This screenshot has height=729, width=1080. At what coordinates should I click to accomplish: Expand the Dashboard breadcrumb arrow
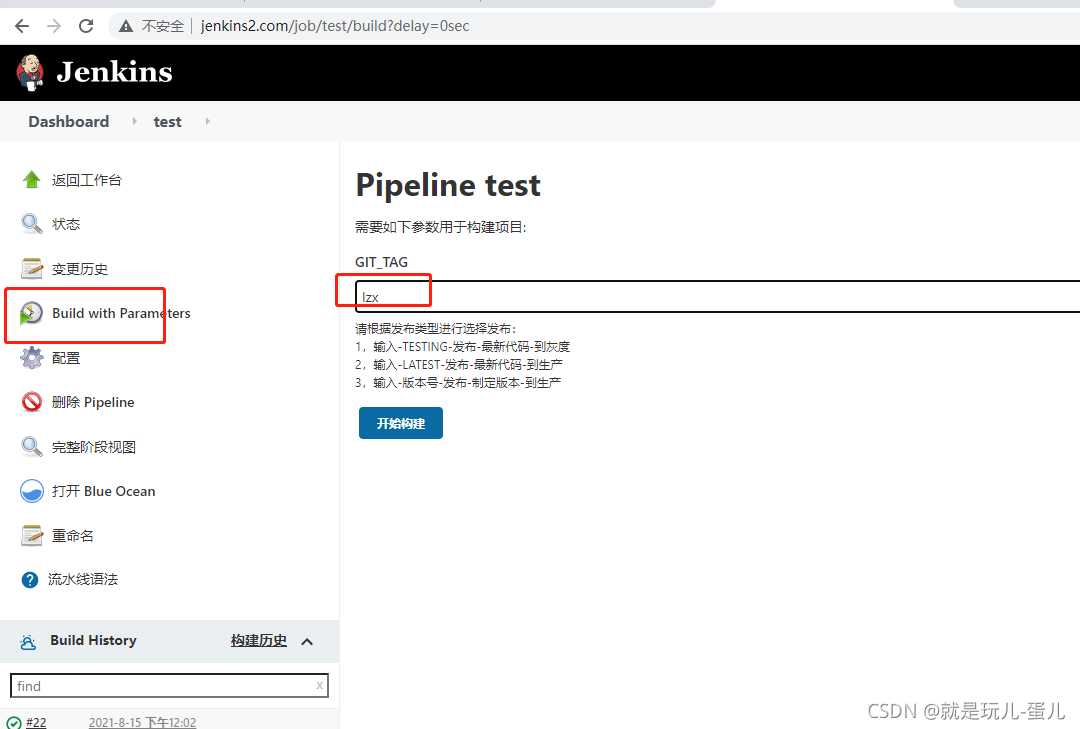click(134, 121)
